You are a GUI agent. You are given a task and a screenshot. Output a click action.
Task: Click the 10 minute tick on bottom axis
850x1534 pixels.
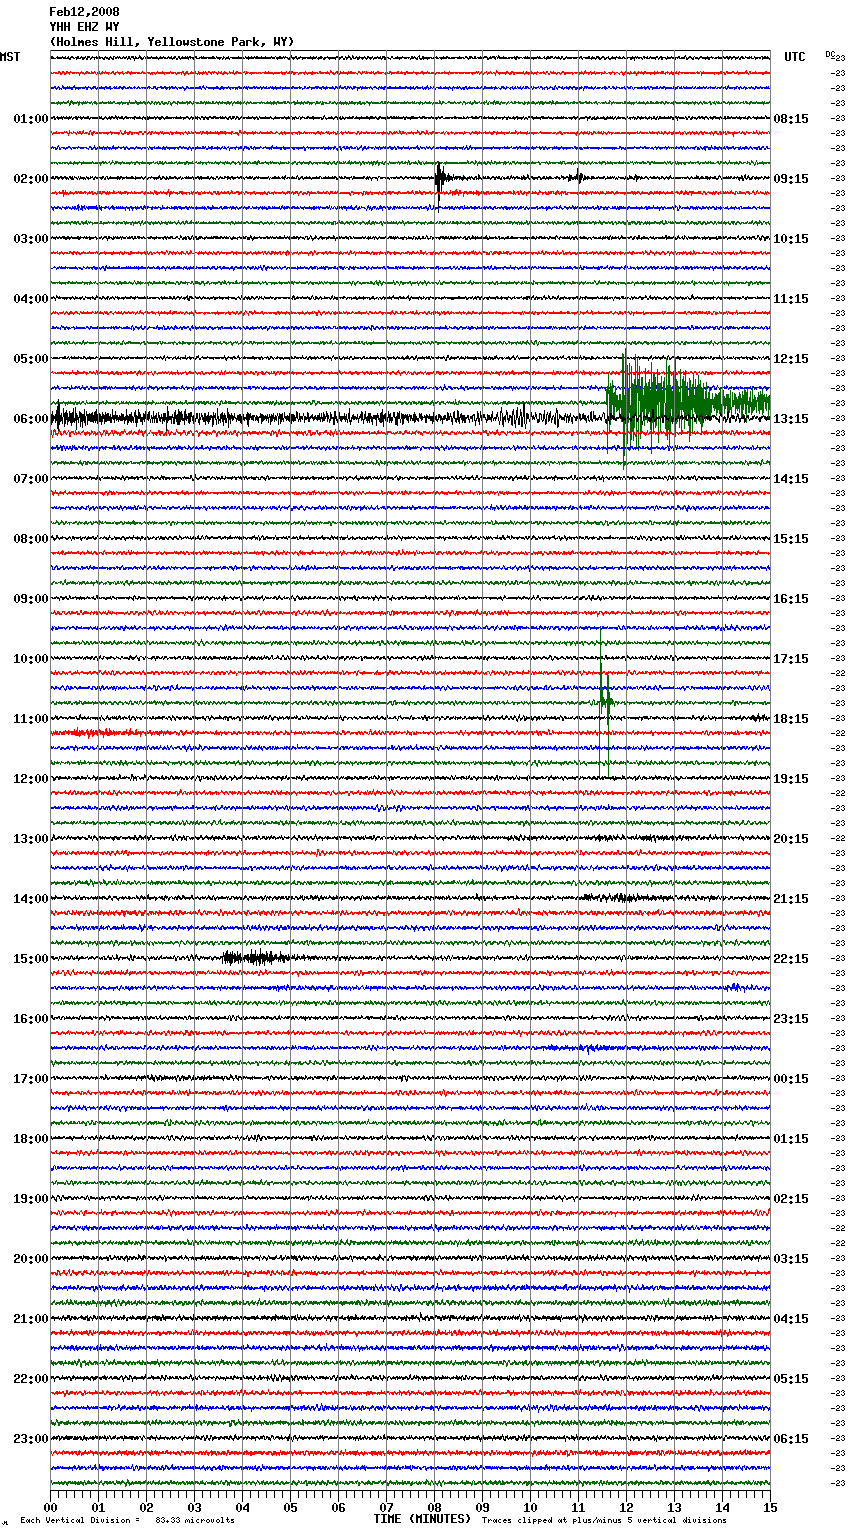point(530,1507)
